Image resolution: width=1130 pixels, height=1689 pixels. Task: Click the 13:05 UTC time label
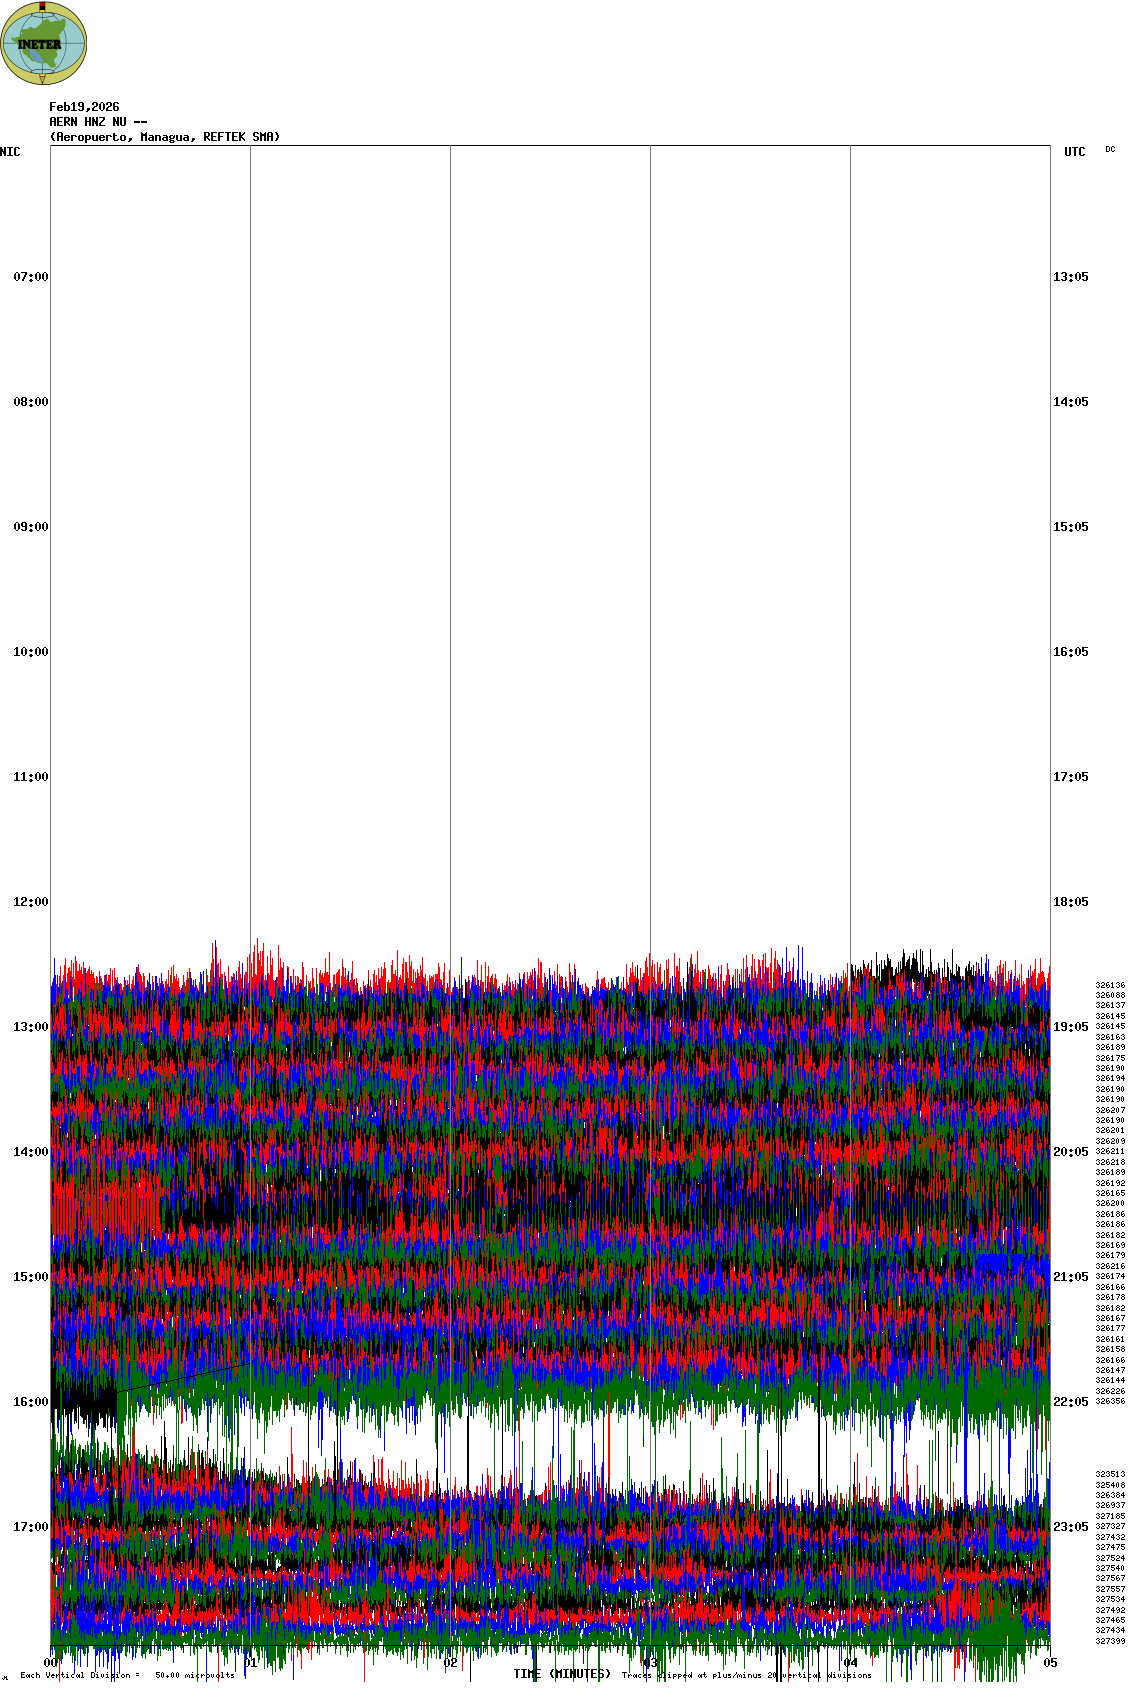1070,277
